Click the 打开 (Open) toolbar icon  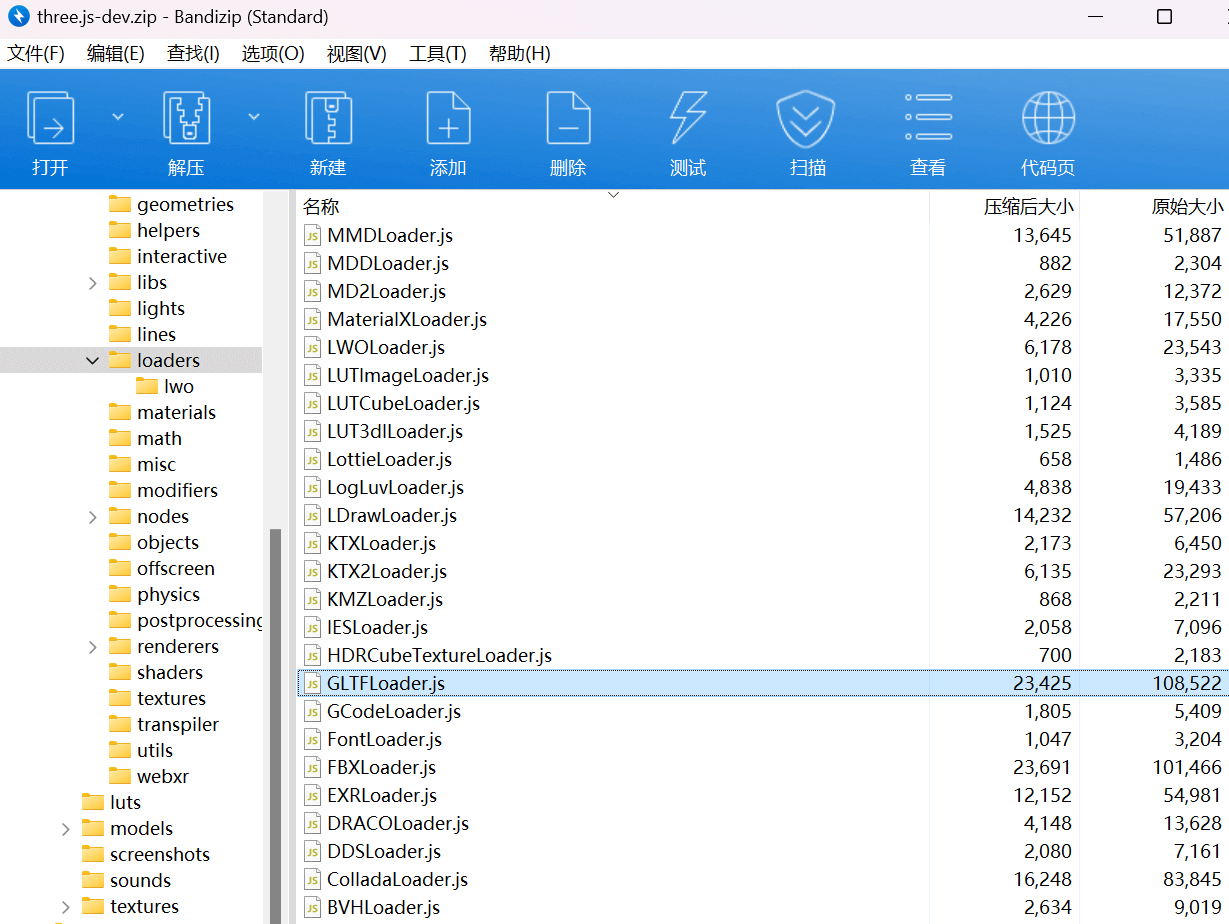[50, 118]
